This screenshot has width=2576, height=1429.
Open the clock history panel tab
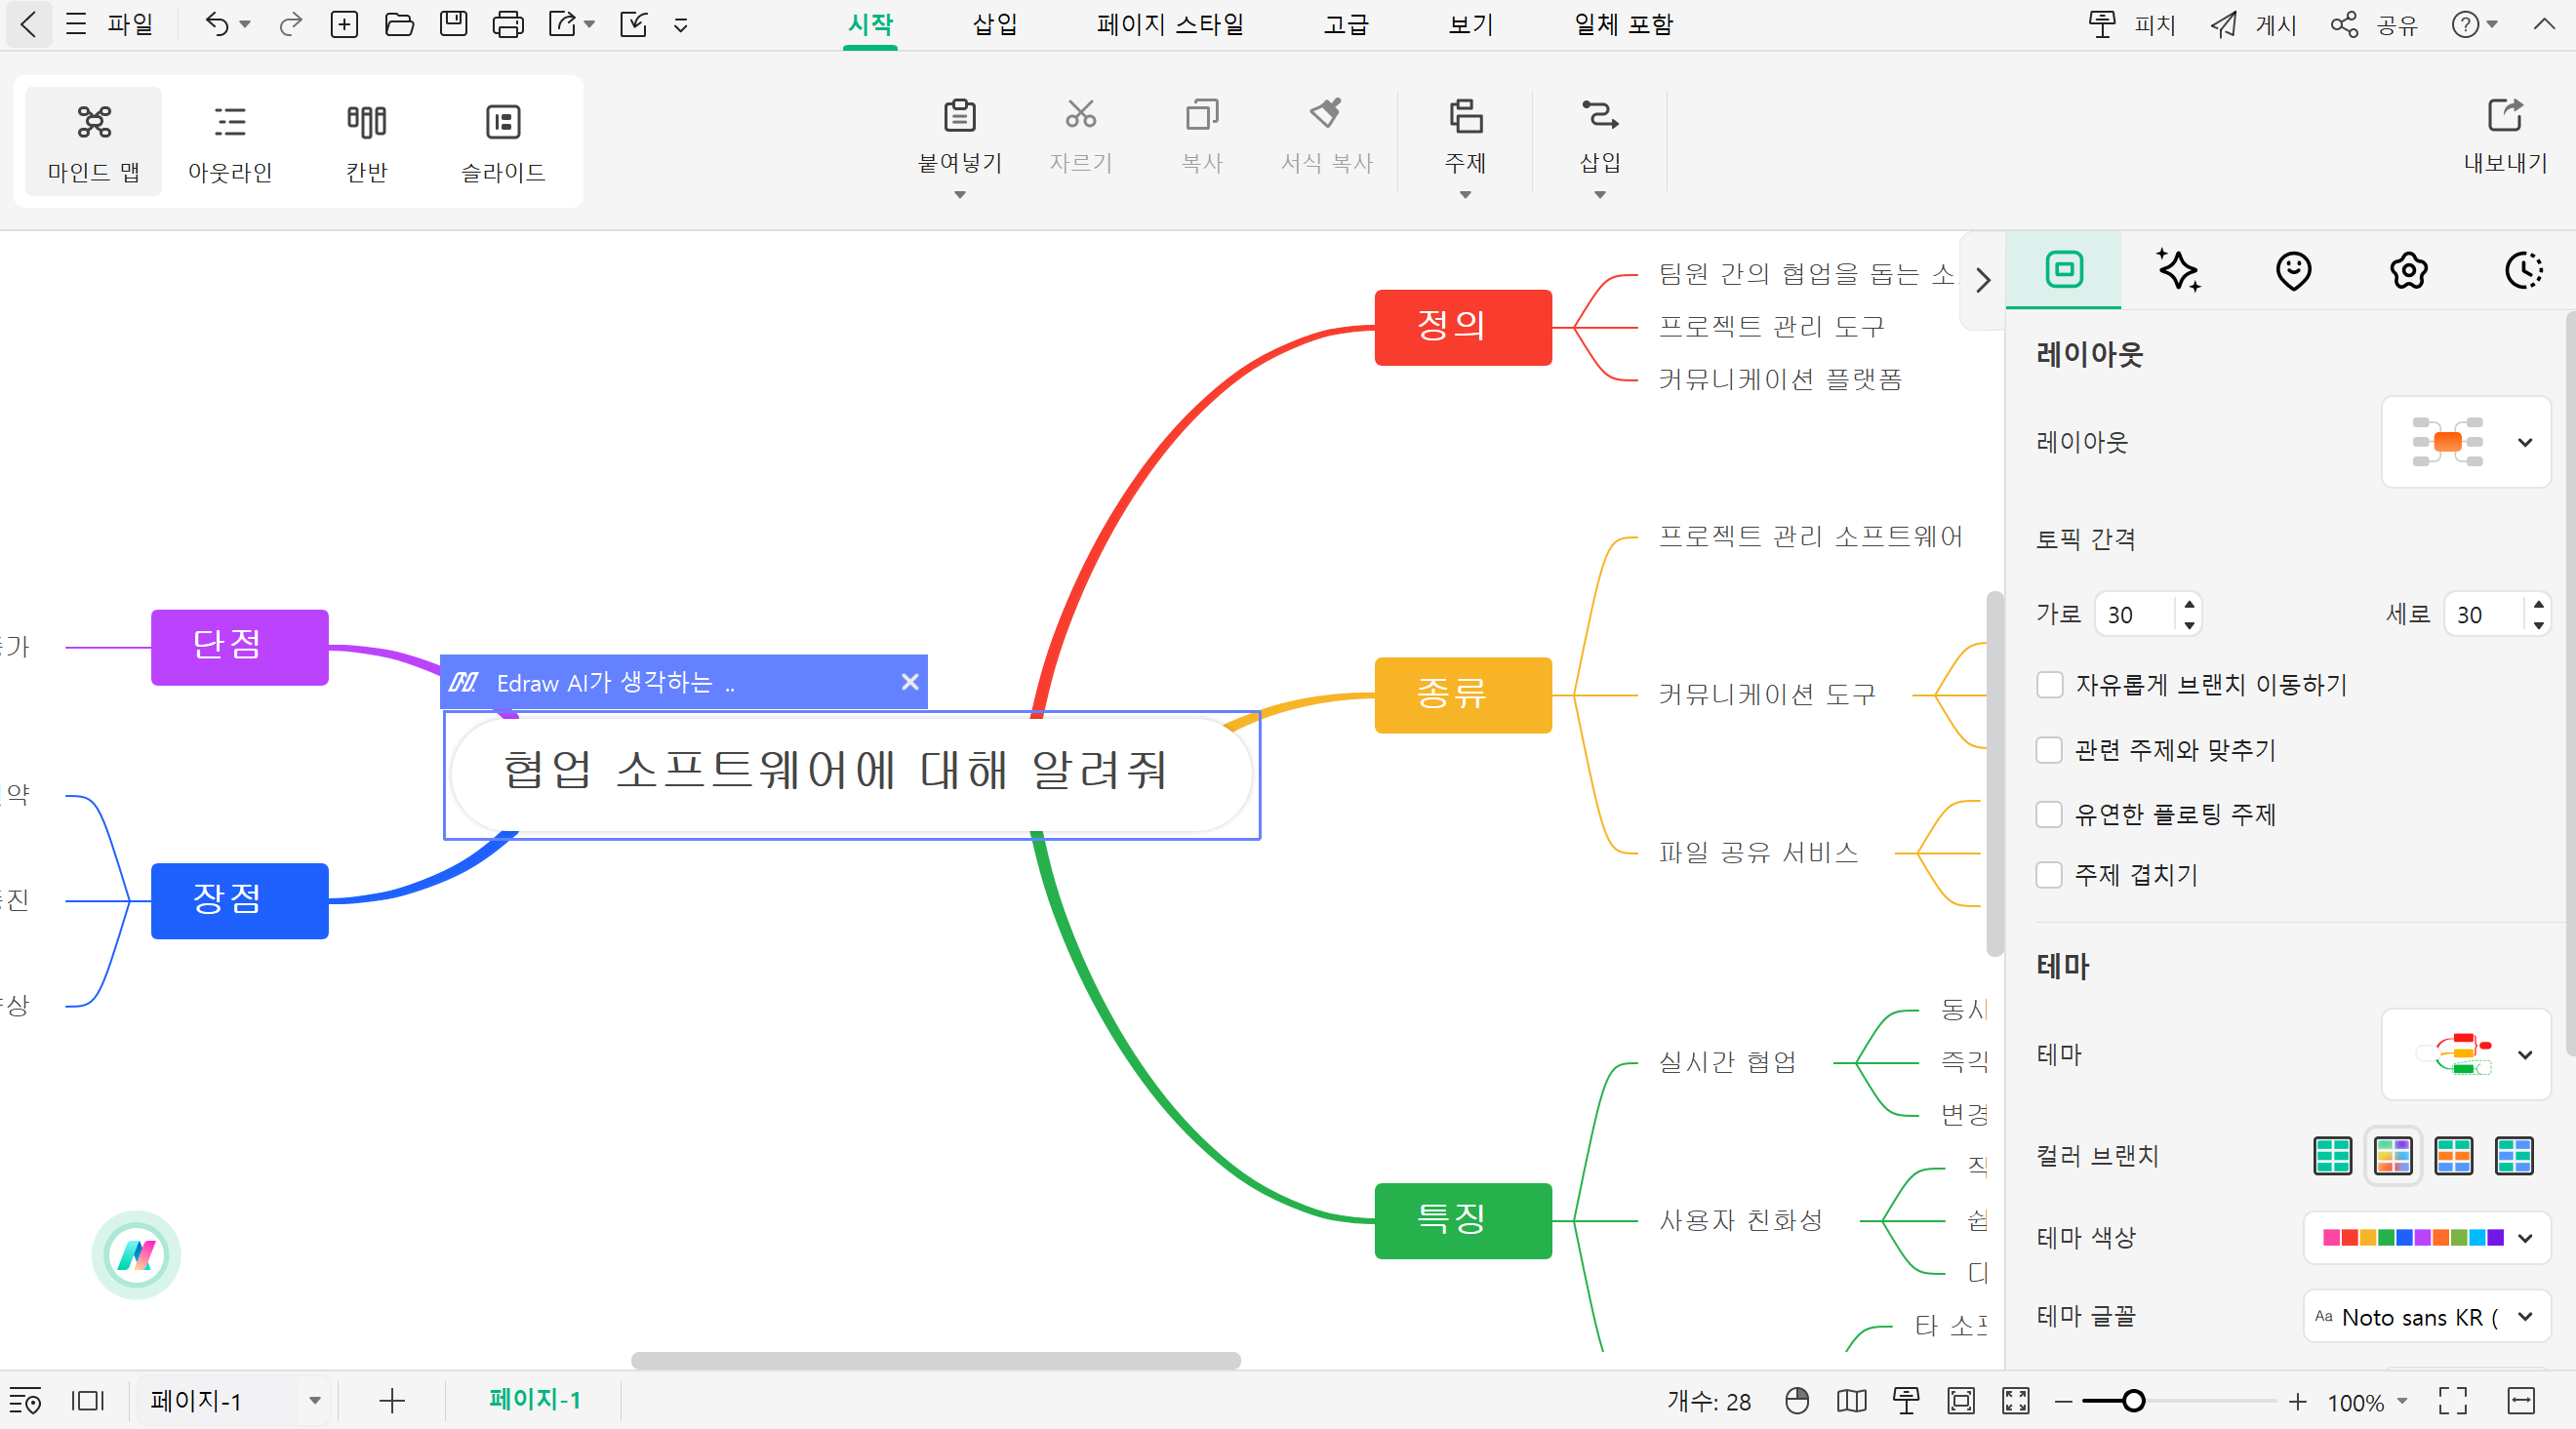click(2524, 270)
